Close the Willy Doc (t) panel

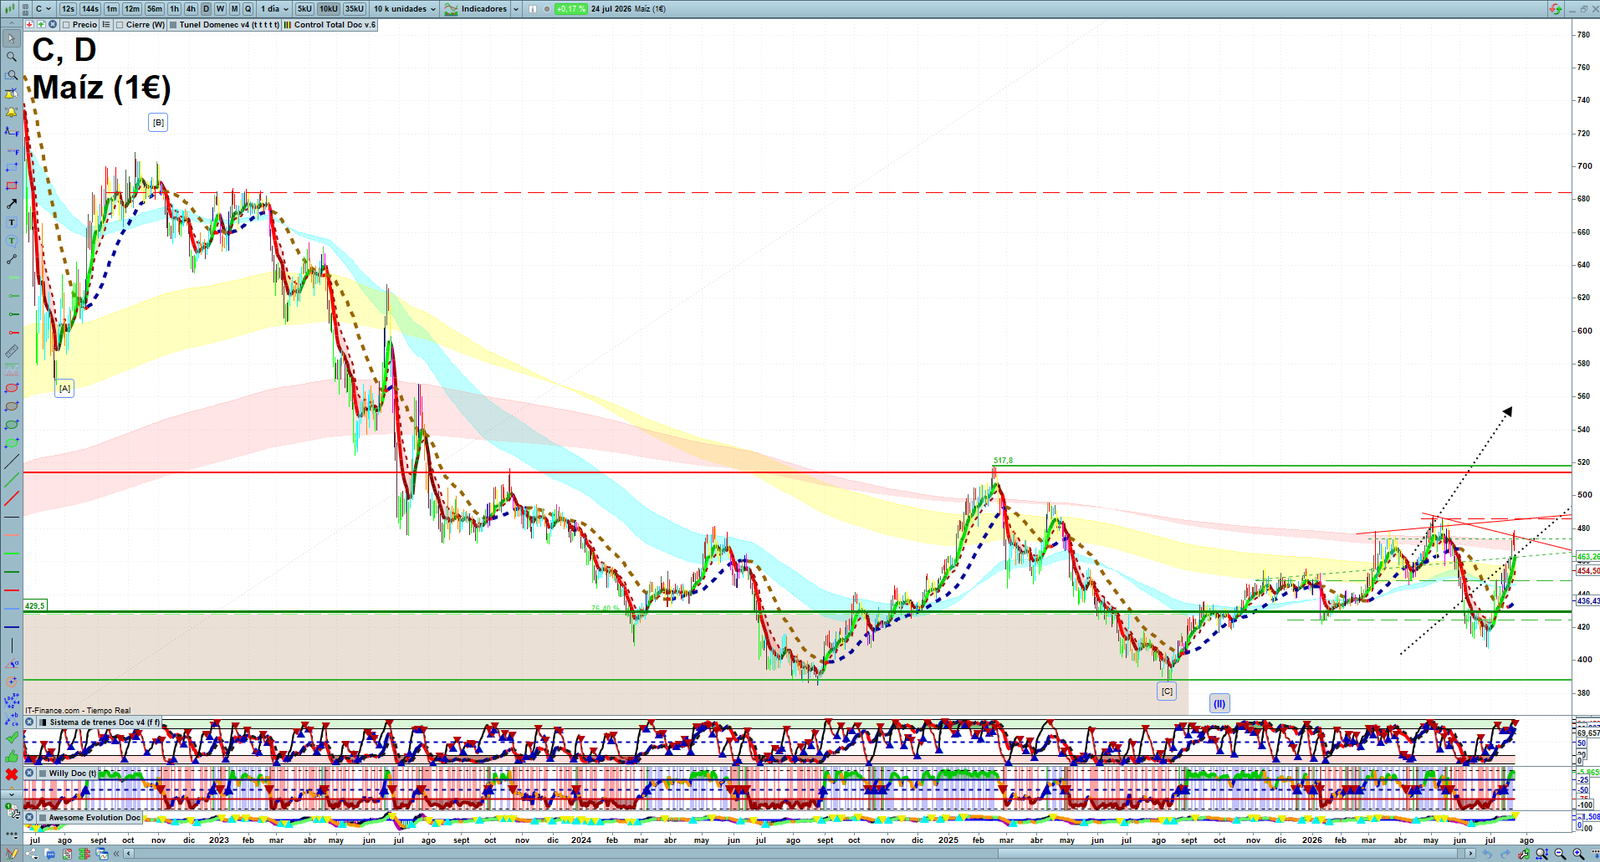pos(30,773)
